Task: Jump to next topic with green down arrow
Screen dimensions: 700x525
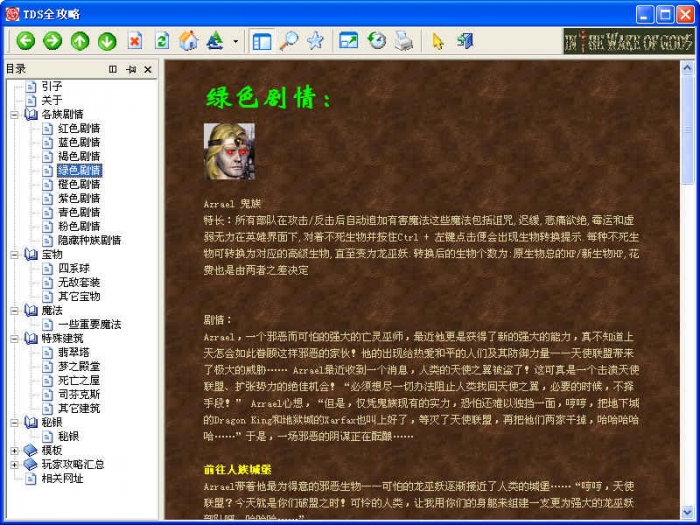Action: point(107,41)
